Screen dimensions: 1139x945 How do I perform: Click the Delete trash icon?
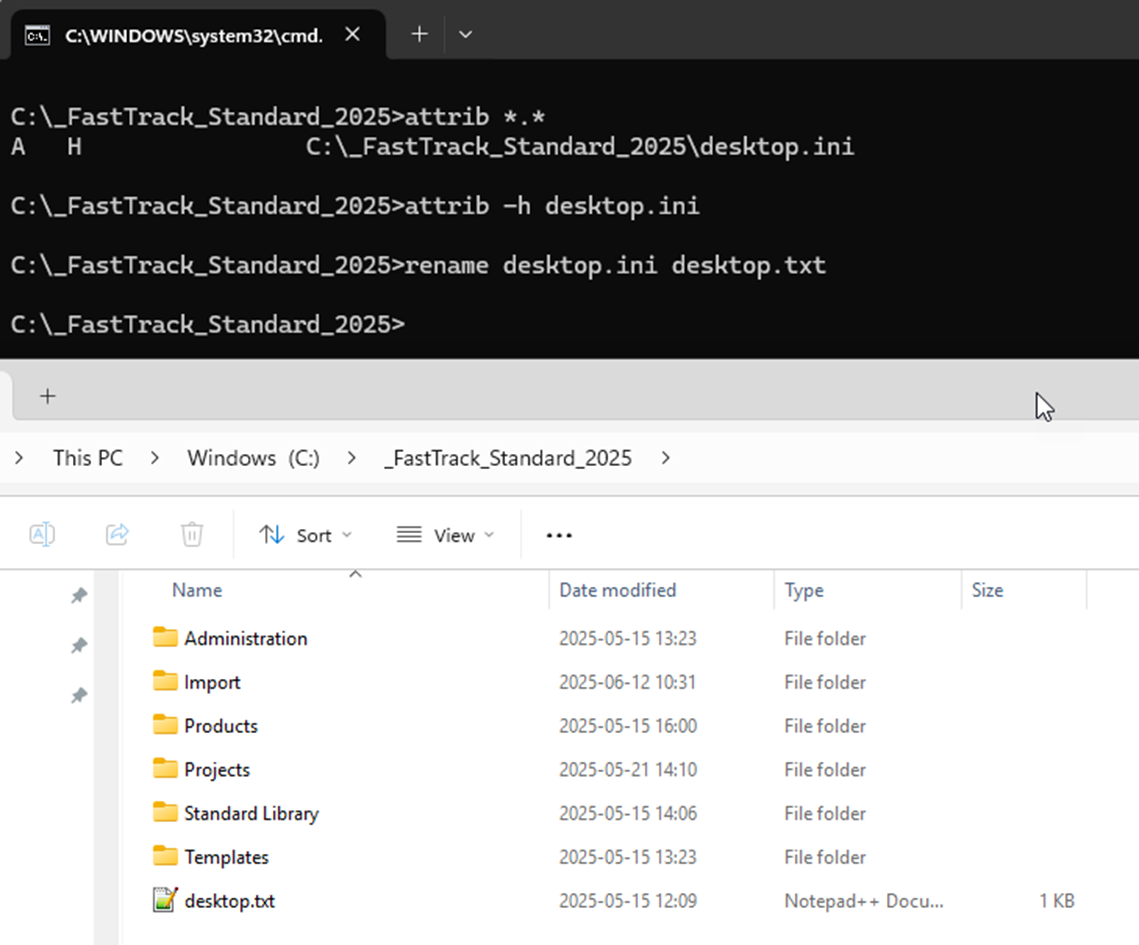(x=191, y=534)
